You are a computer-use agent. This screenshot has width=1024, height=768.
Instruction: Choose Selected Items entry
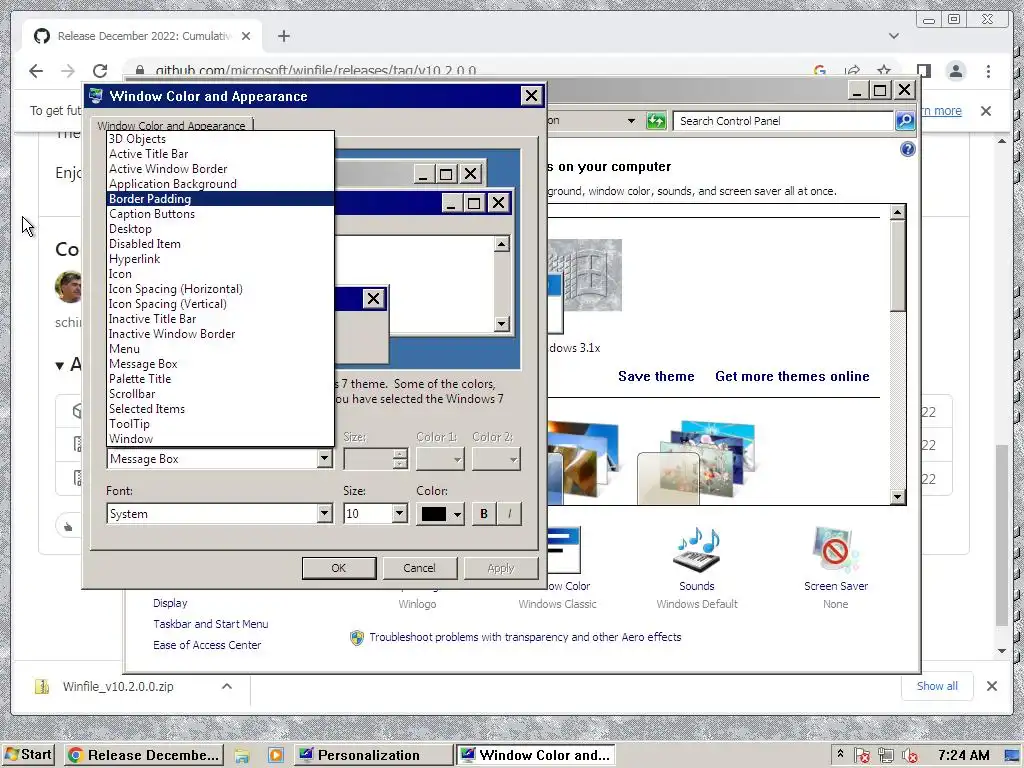(x=220, y=409)
